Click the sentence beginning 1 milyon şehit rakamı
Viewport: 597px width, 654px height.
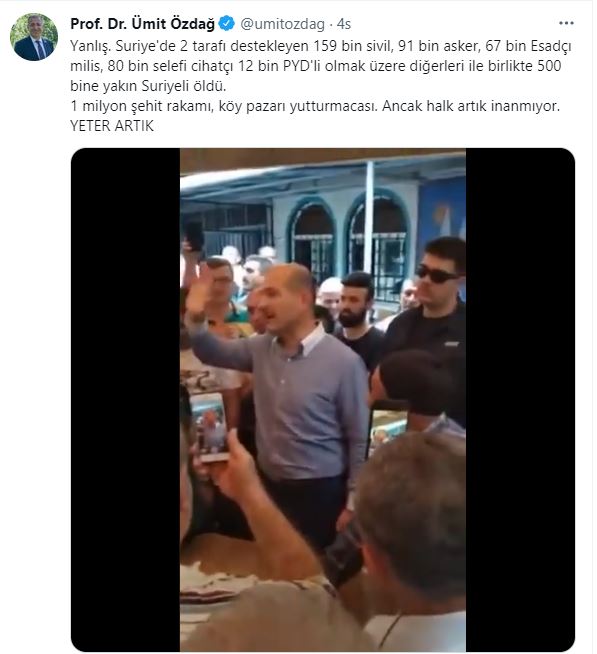point(315,106)
